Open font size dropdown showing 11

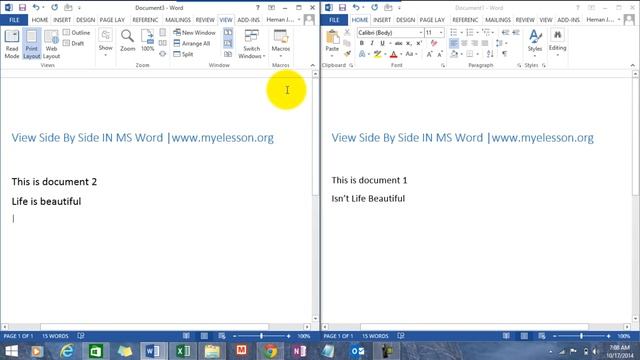(441, 33)
